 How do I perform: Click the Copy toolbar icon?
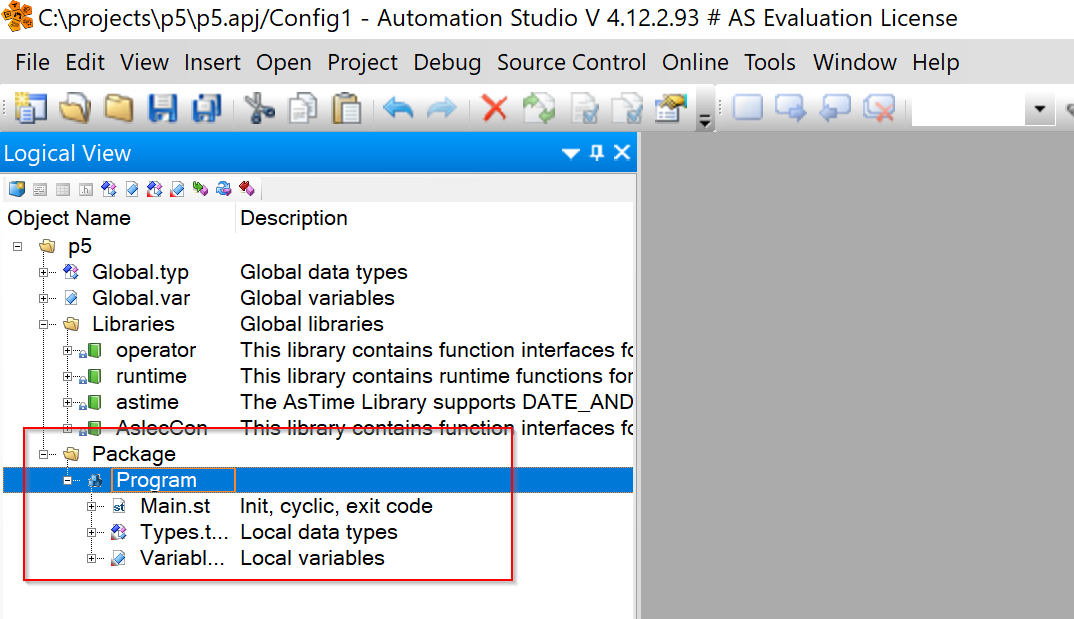(x=303, y=108)
